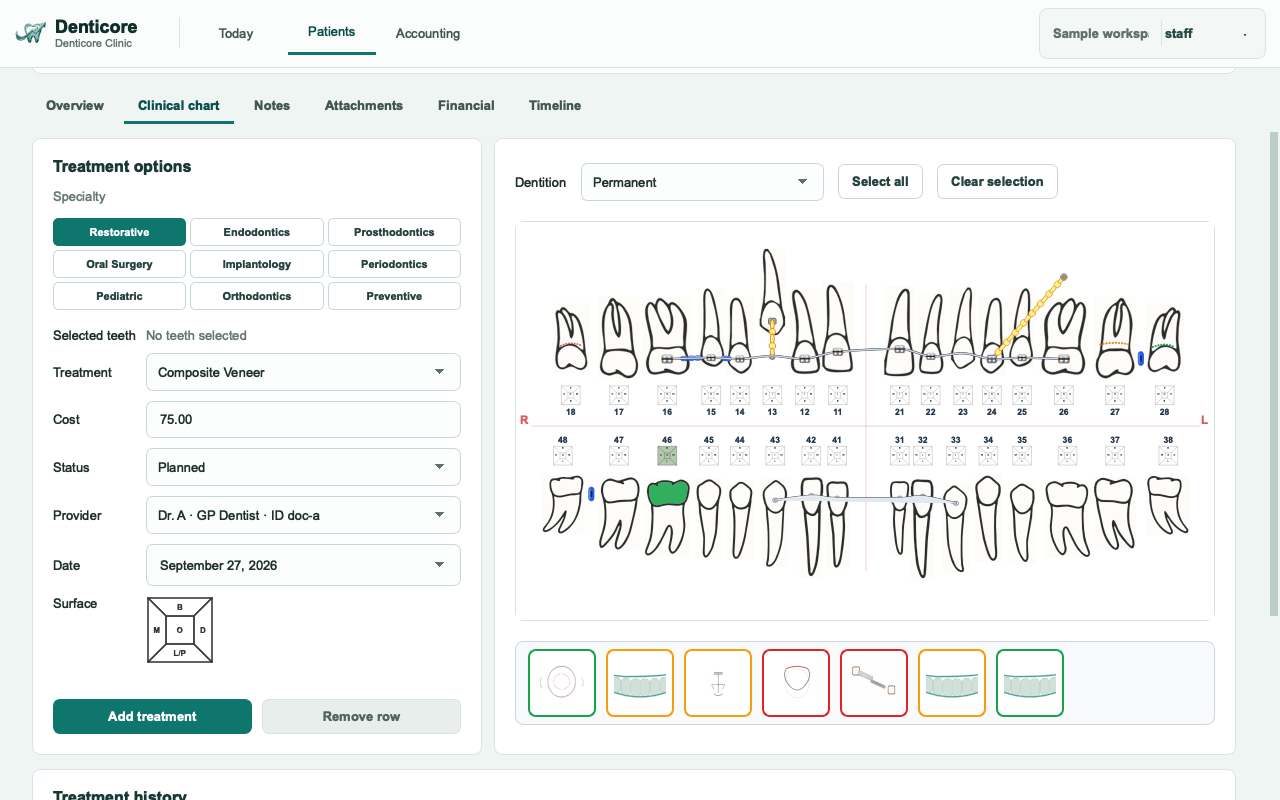Toggle occlusal O center surface
Image resolution: width=1280 pixels, height=800 pixels.
click(180, 630)
